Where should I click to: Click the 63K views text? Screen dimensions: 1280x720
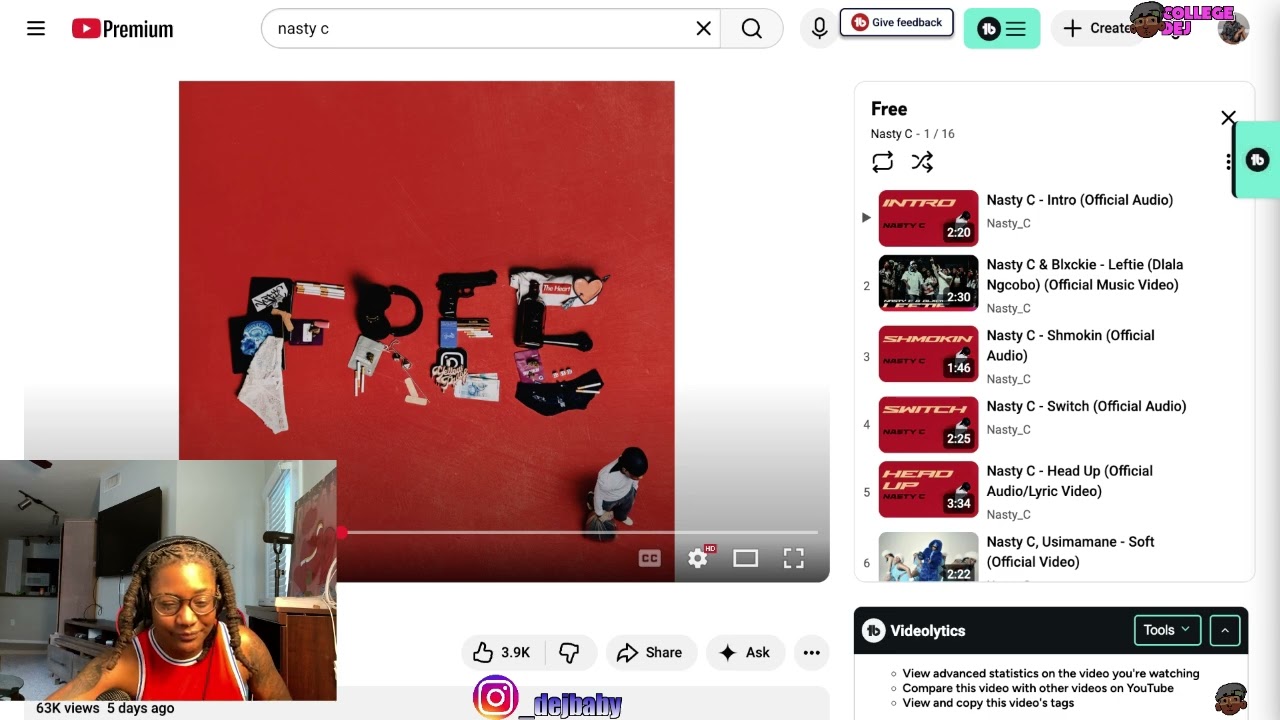coord(68,708)
